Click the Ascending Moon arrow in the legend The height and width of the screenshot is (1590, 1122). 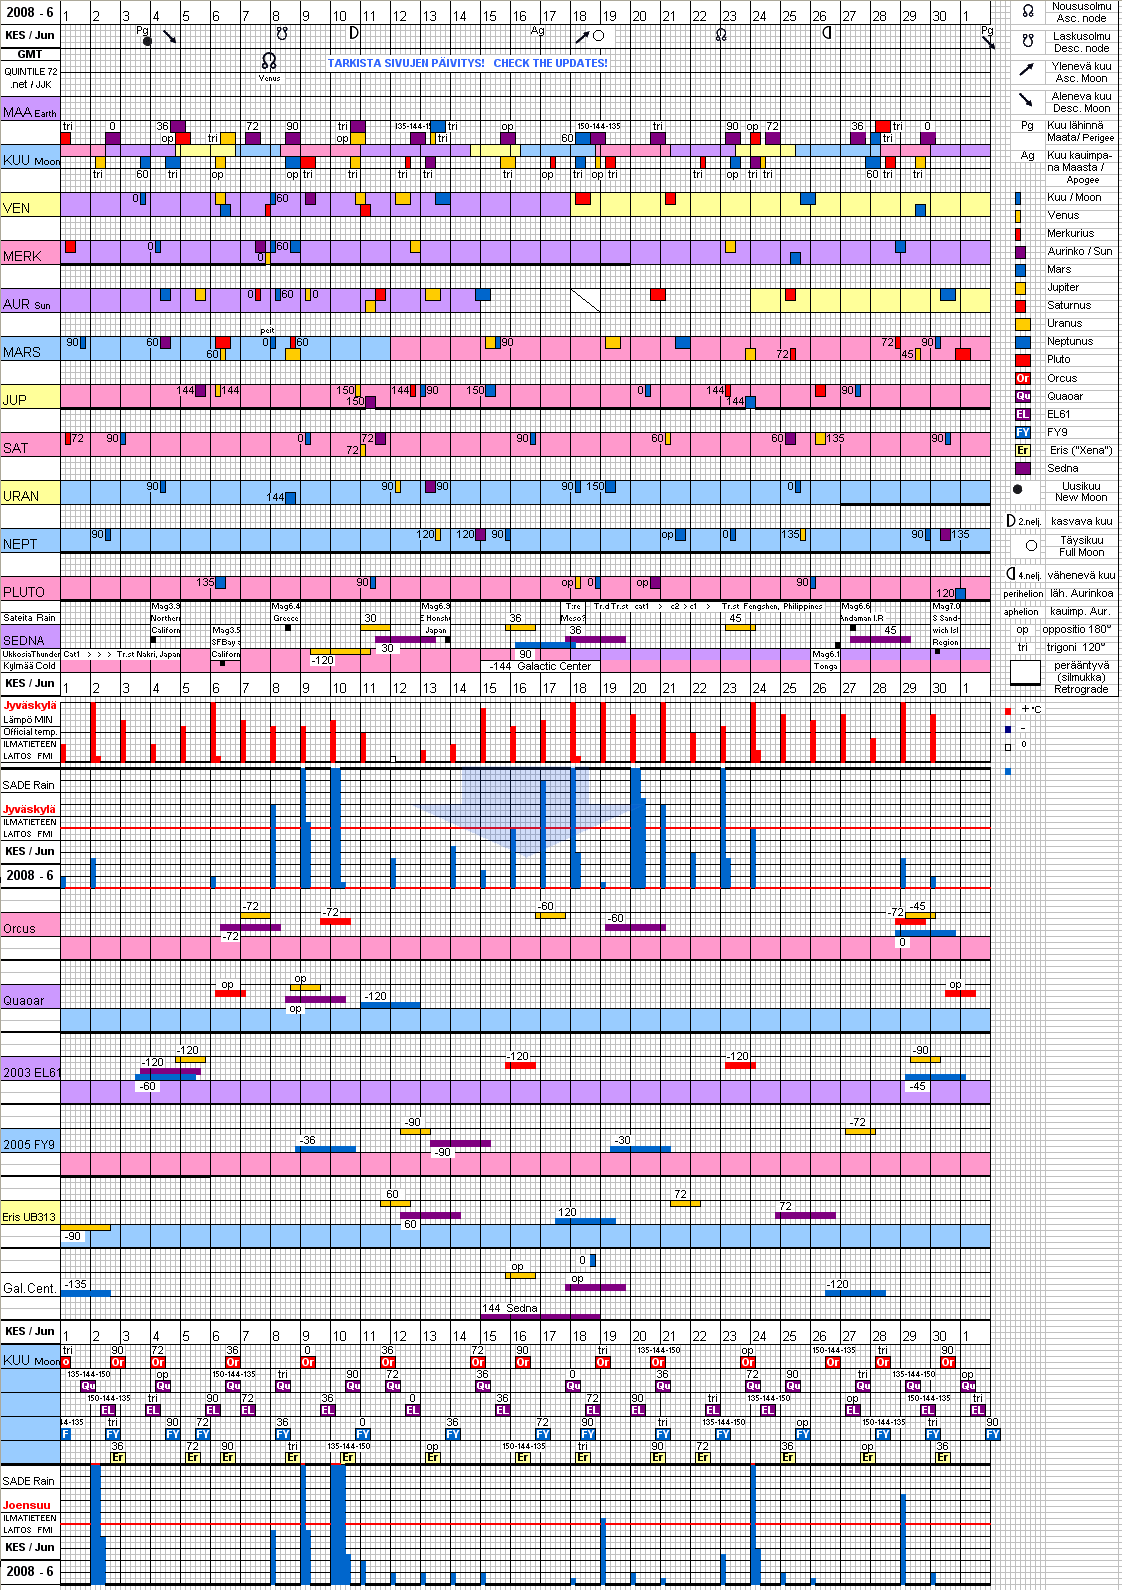[x=1027, y=70]
